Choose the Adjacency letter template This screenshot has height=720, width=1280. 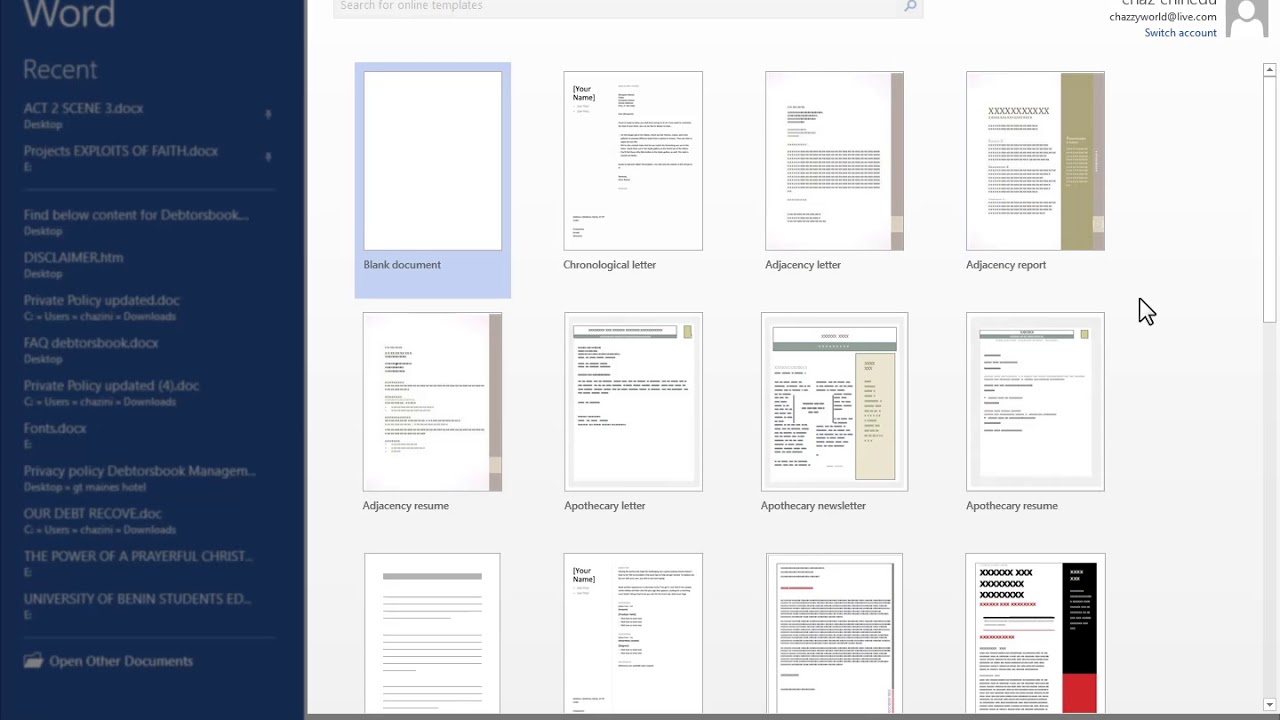coord(834,161)
